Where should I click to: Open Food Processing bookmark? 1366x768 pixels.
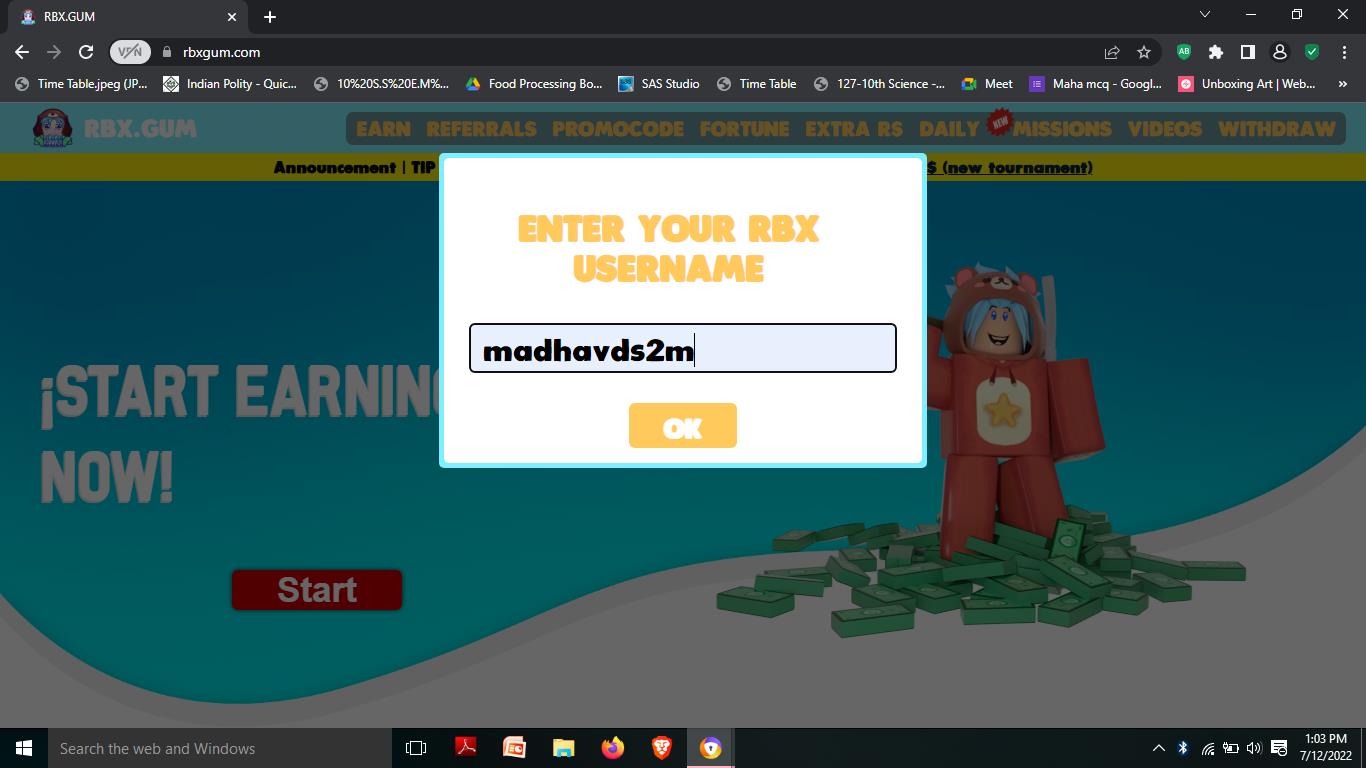(x=534, y=84)
